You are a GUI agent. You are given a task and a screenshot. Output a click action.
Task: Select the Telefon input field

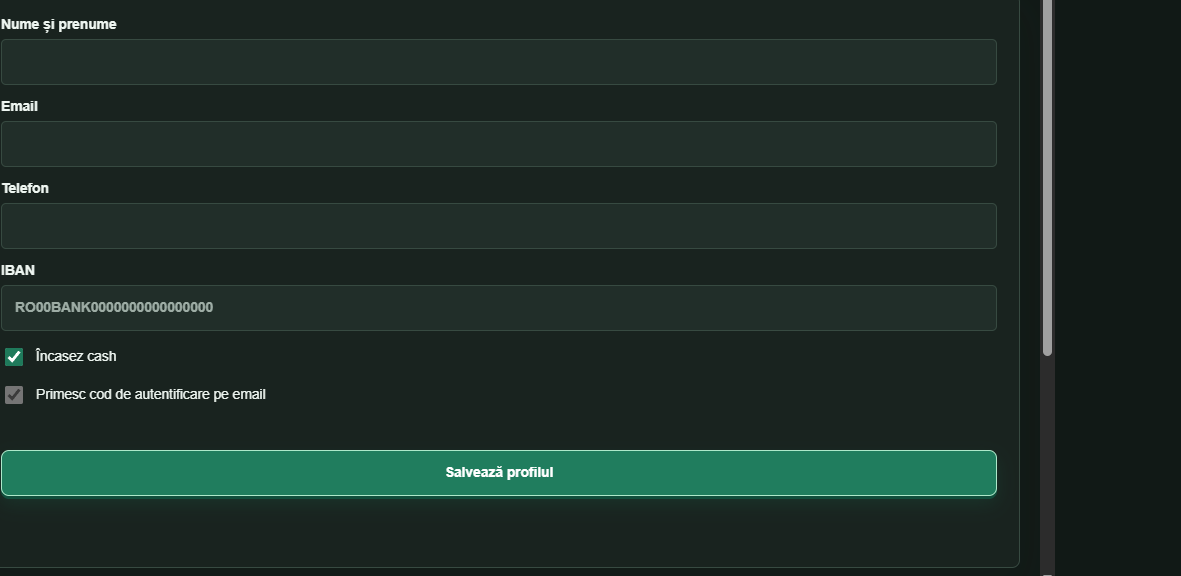(x=499, y=226)
